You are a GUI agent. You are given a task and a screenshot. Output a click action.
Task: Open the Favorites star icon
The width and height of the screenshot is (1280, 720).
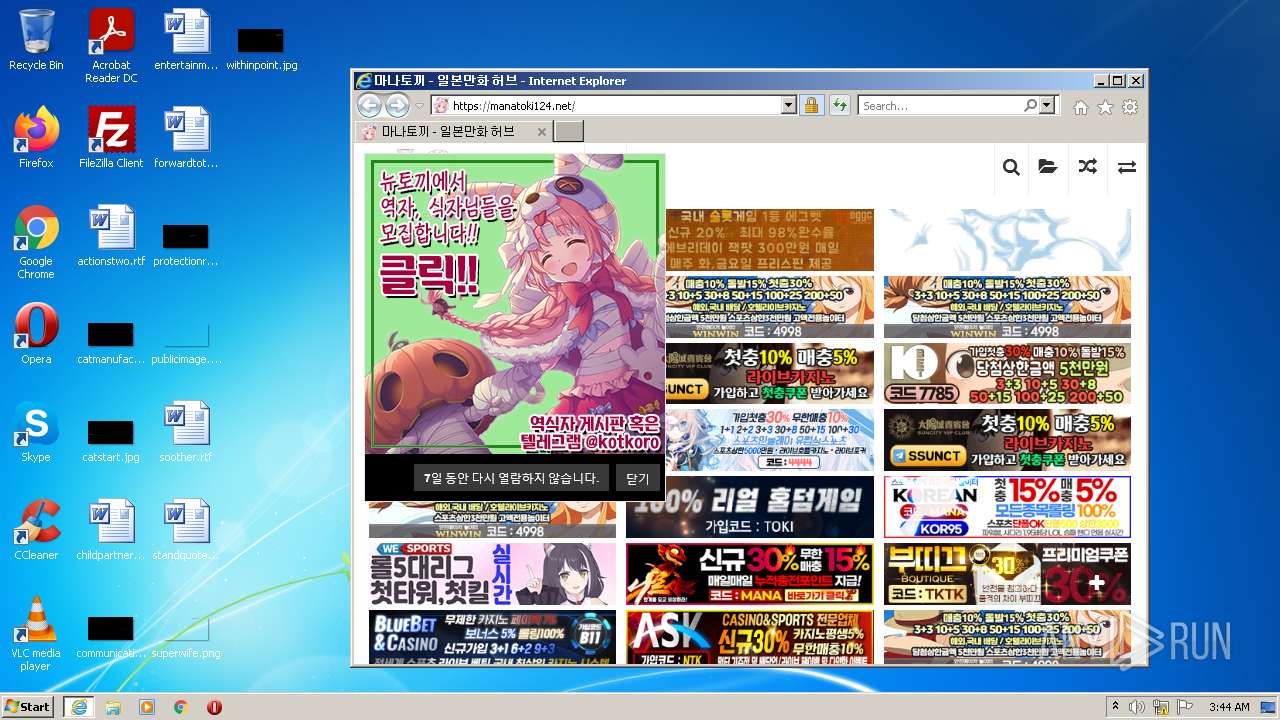click(x=1105, y=107)
